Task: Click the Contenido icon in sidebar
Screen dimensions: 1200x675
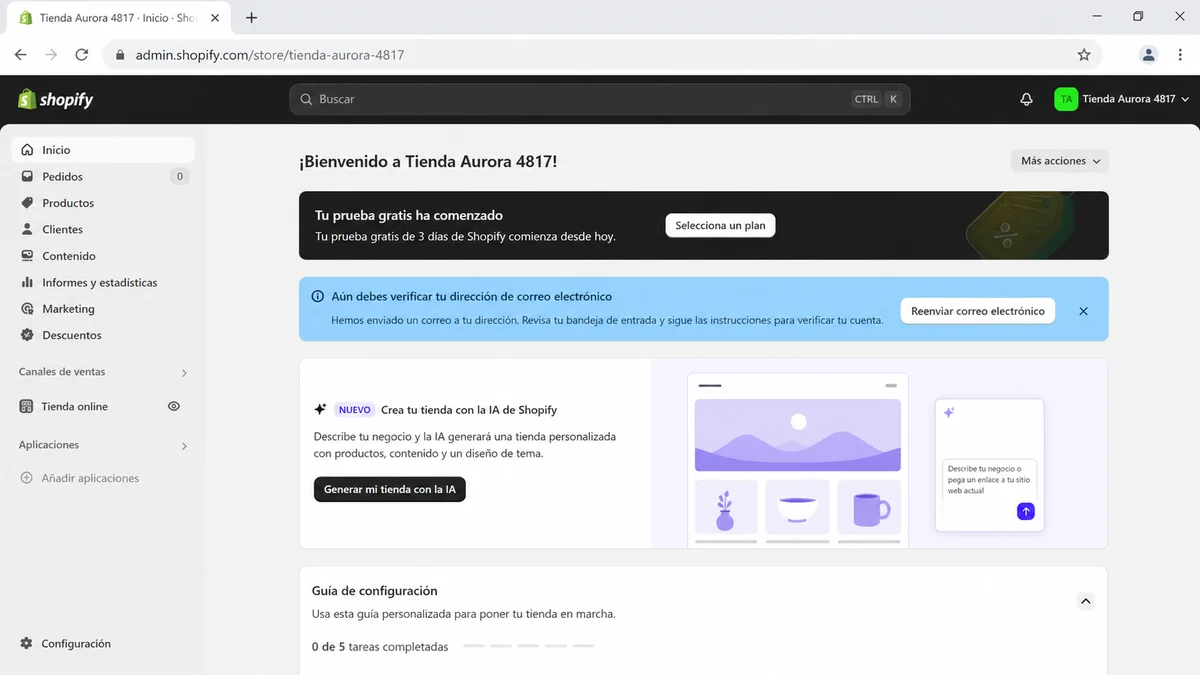Action: (x=27, y=256)
